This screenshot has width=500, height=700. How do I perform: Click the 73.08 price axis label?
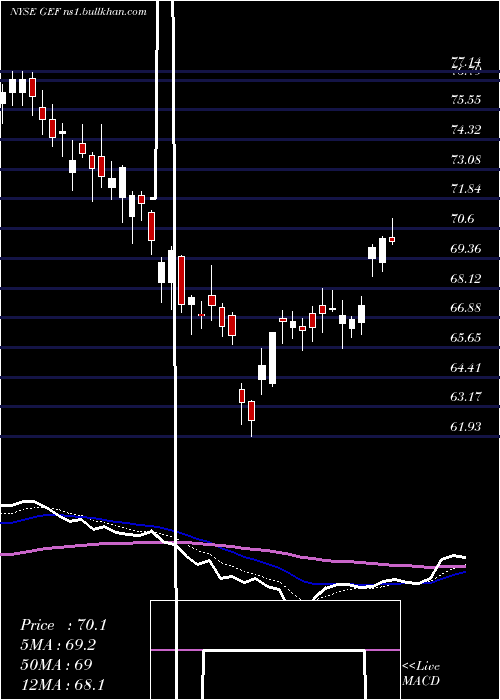tap(466, 159)
